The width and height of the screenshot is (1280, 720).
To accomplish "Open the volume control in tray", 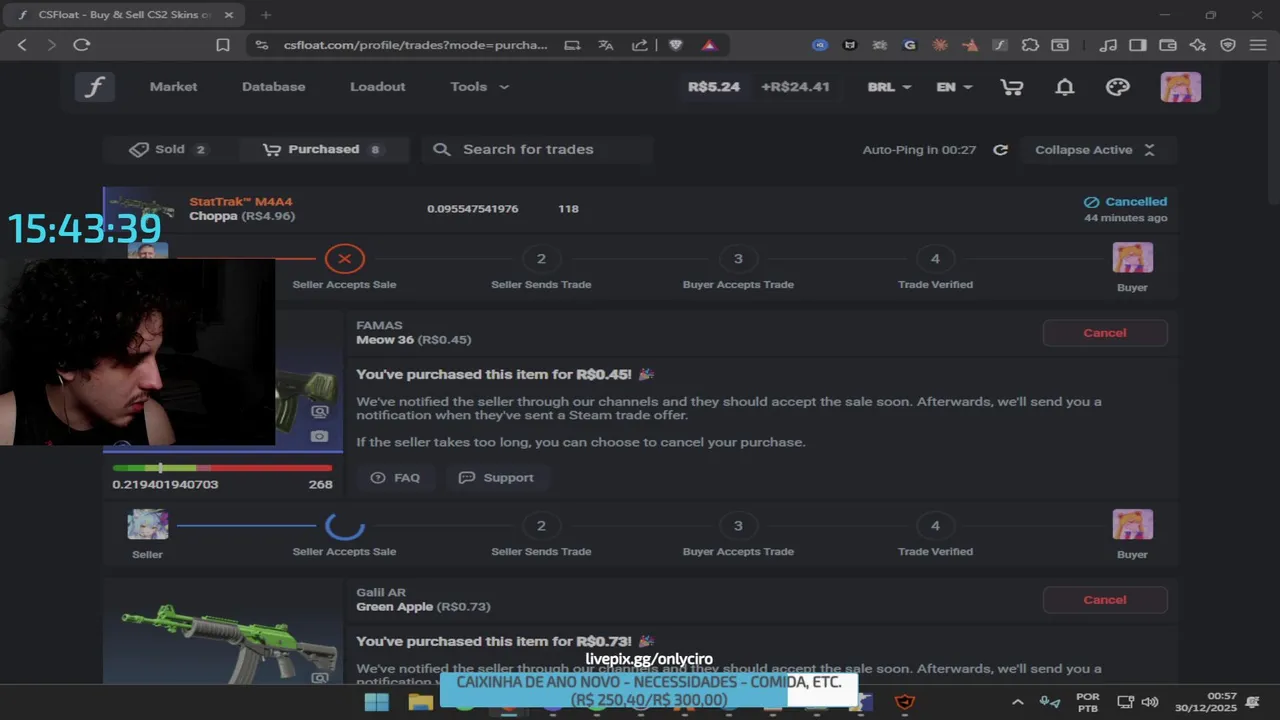I will [1150, 702].
